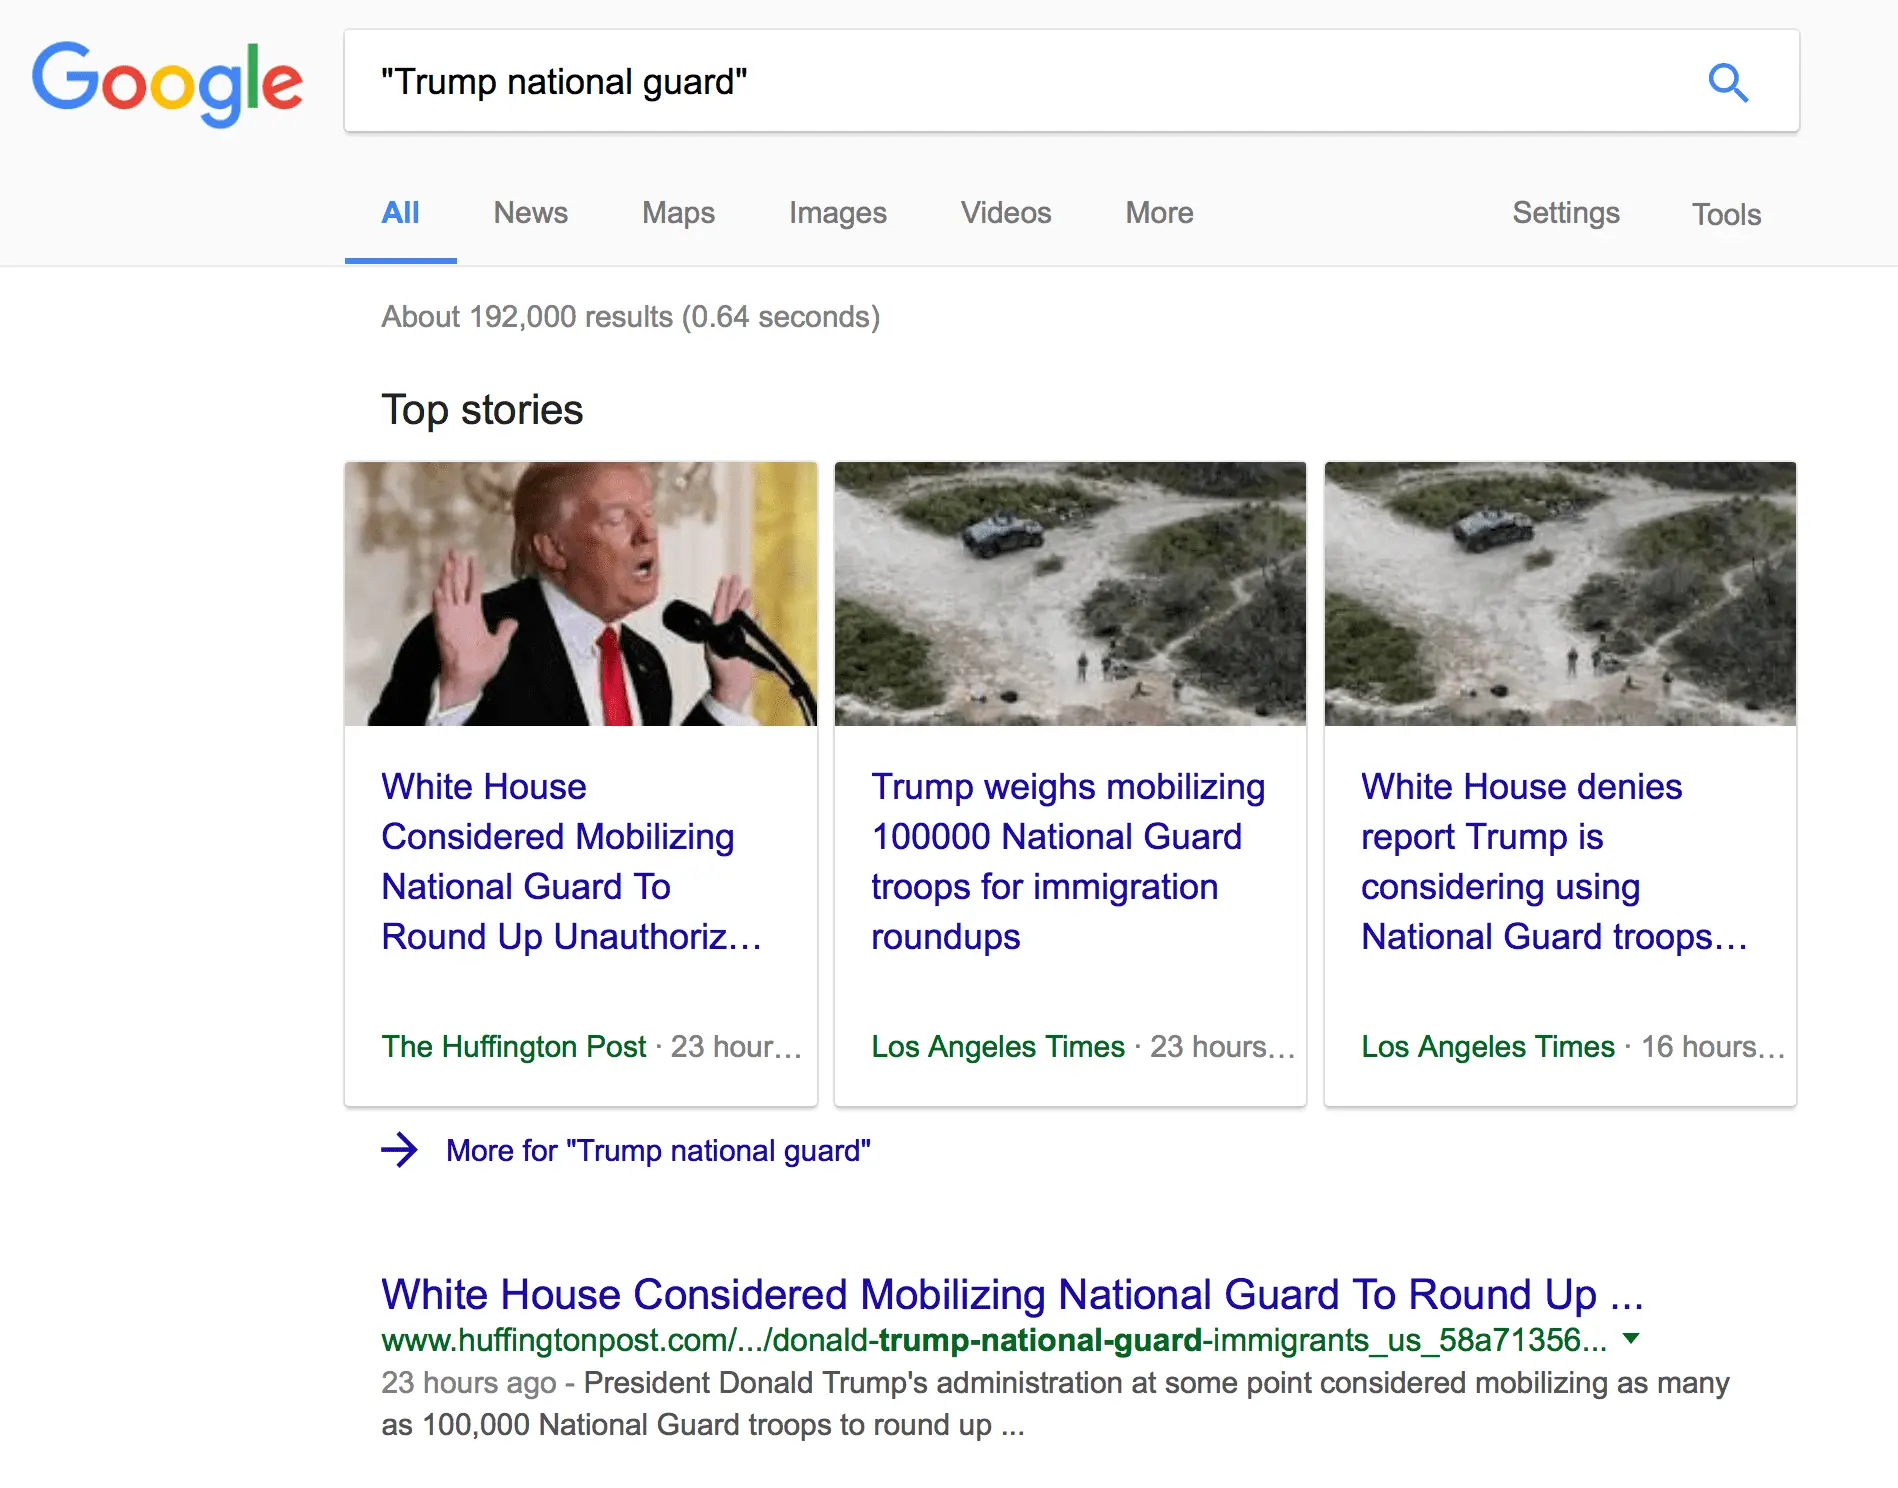Open the More menu
This screenshot has height=1488, width=1898.
pyautogui.click(x=1159, y=213)
